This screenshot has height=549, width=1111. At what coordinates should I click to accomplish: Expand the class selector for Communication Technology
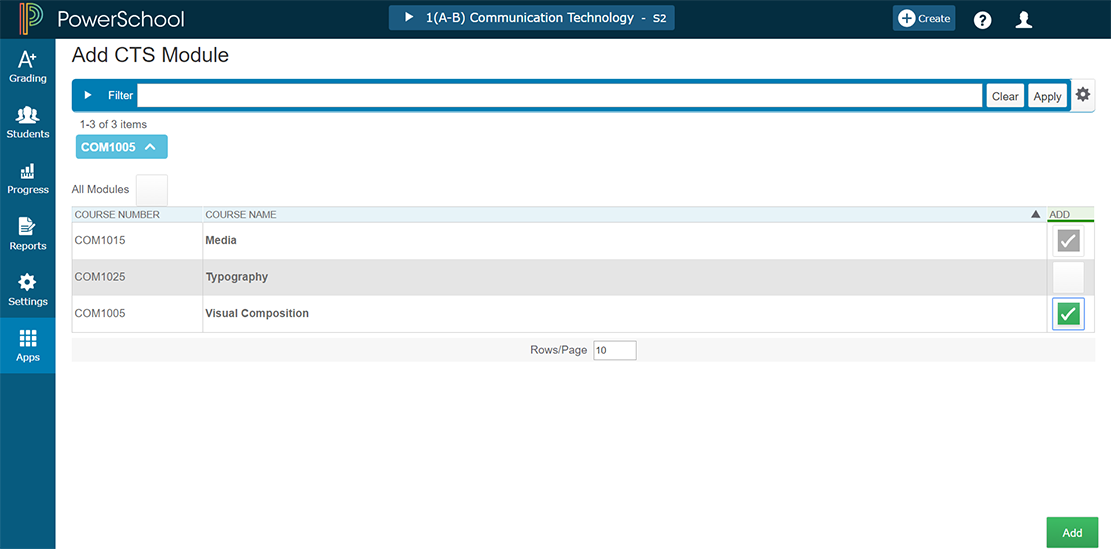pyautogui.click(x=531, y=18)
